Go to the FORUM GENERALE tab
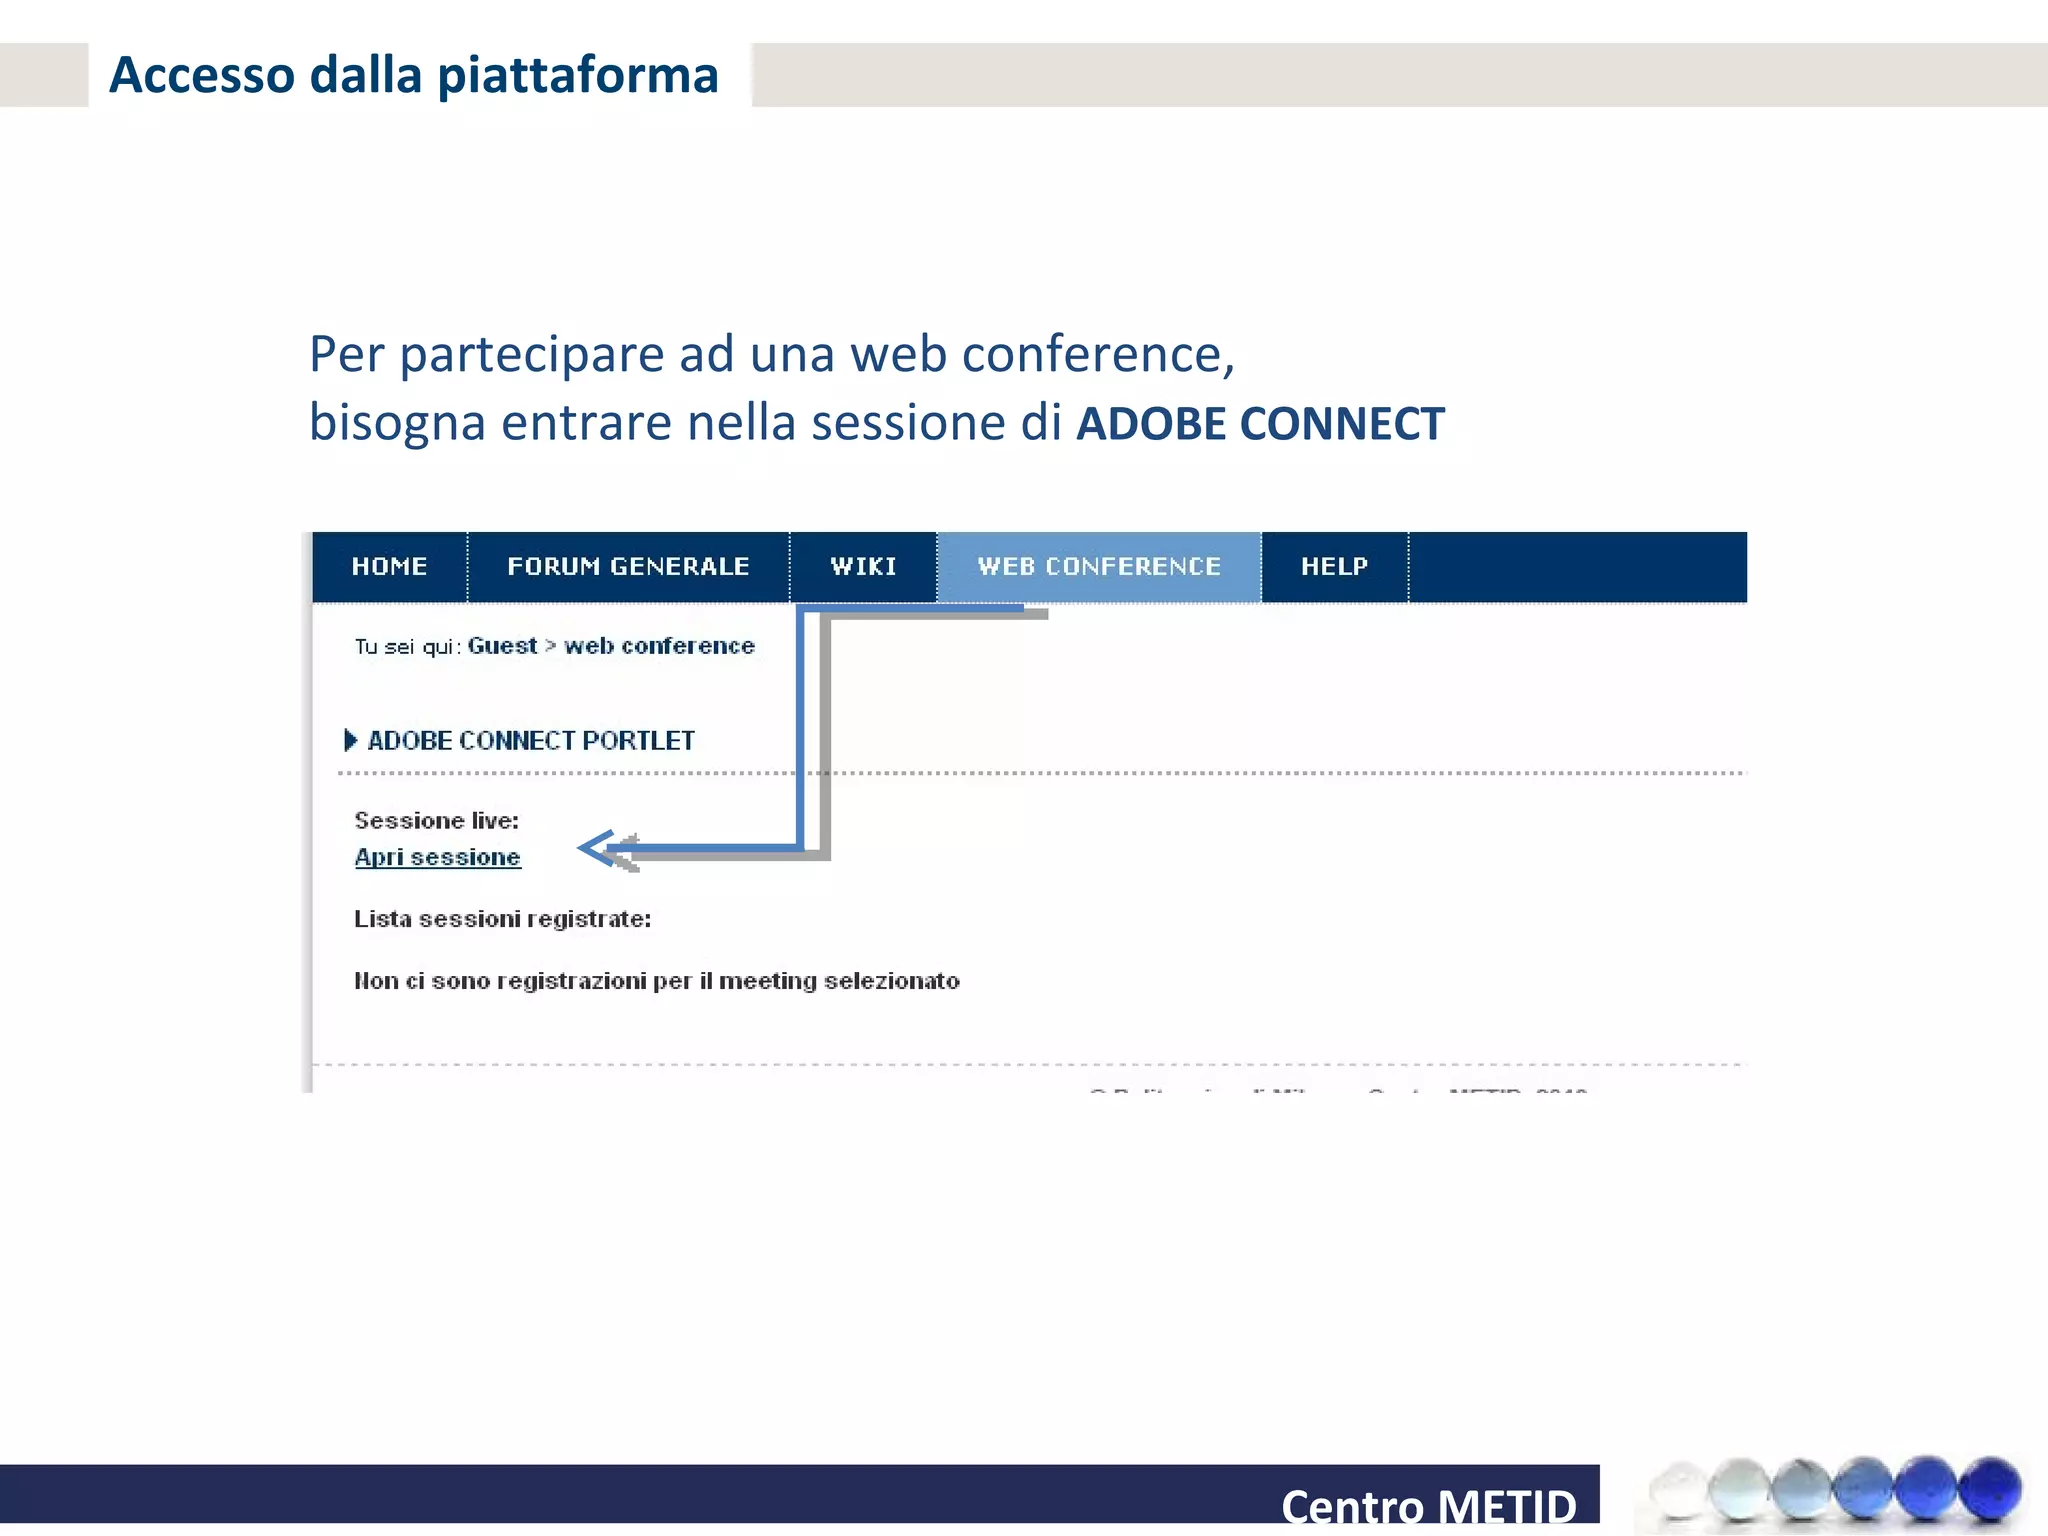 pos(628,567)
